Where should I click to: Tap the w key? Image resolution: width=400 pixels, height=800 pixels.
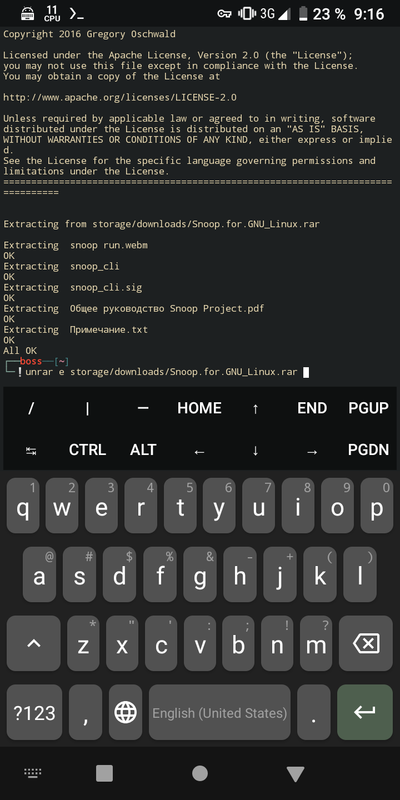pos(62,506)
